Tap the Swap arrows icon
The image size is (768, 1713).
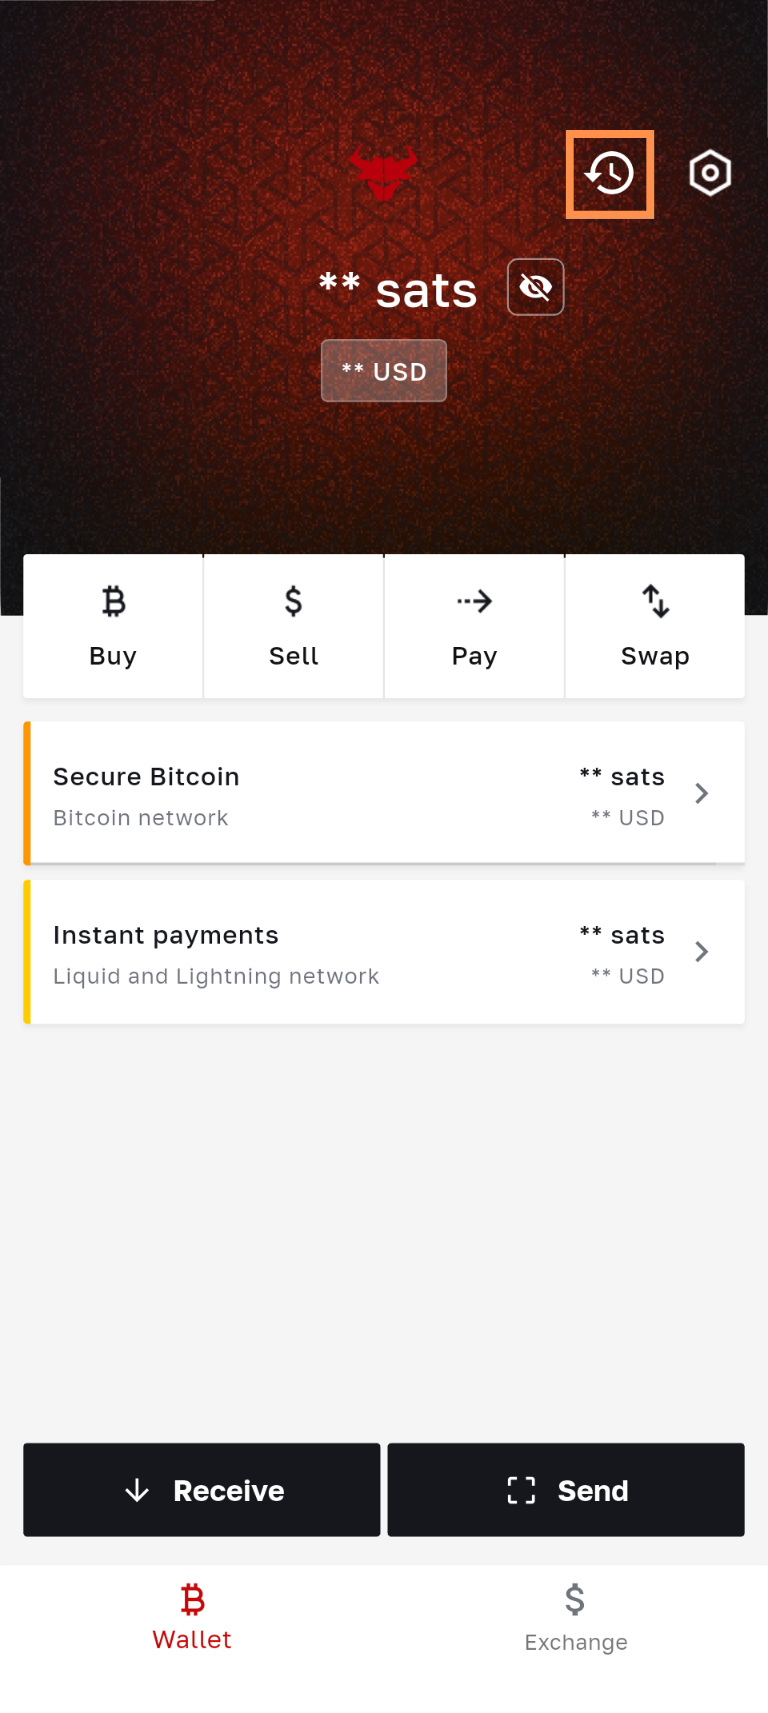click(655, 602)
